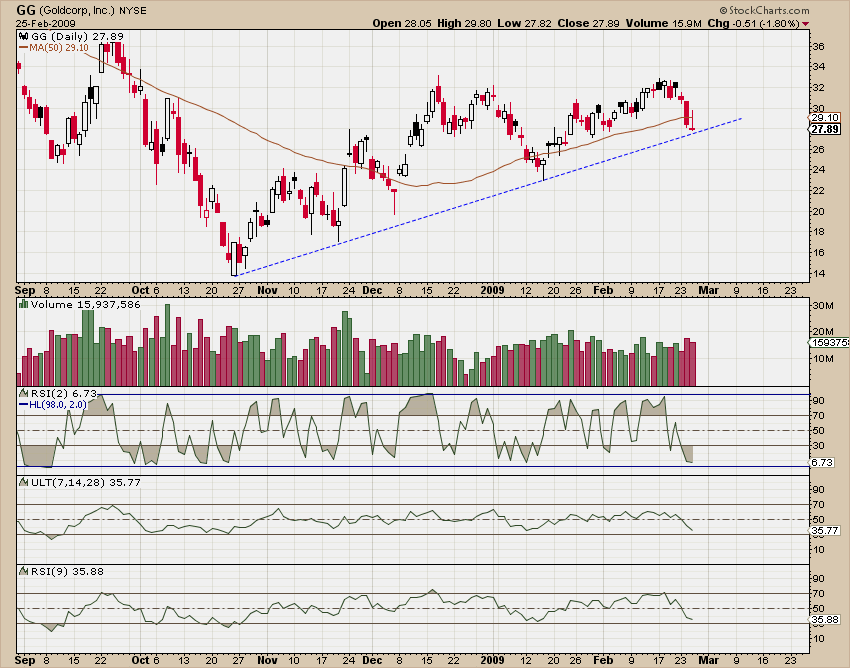Click the Volume 15,937,586 legend
The height and width of the screenshot is (668, 850).
(x=85, y=304)
